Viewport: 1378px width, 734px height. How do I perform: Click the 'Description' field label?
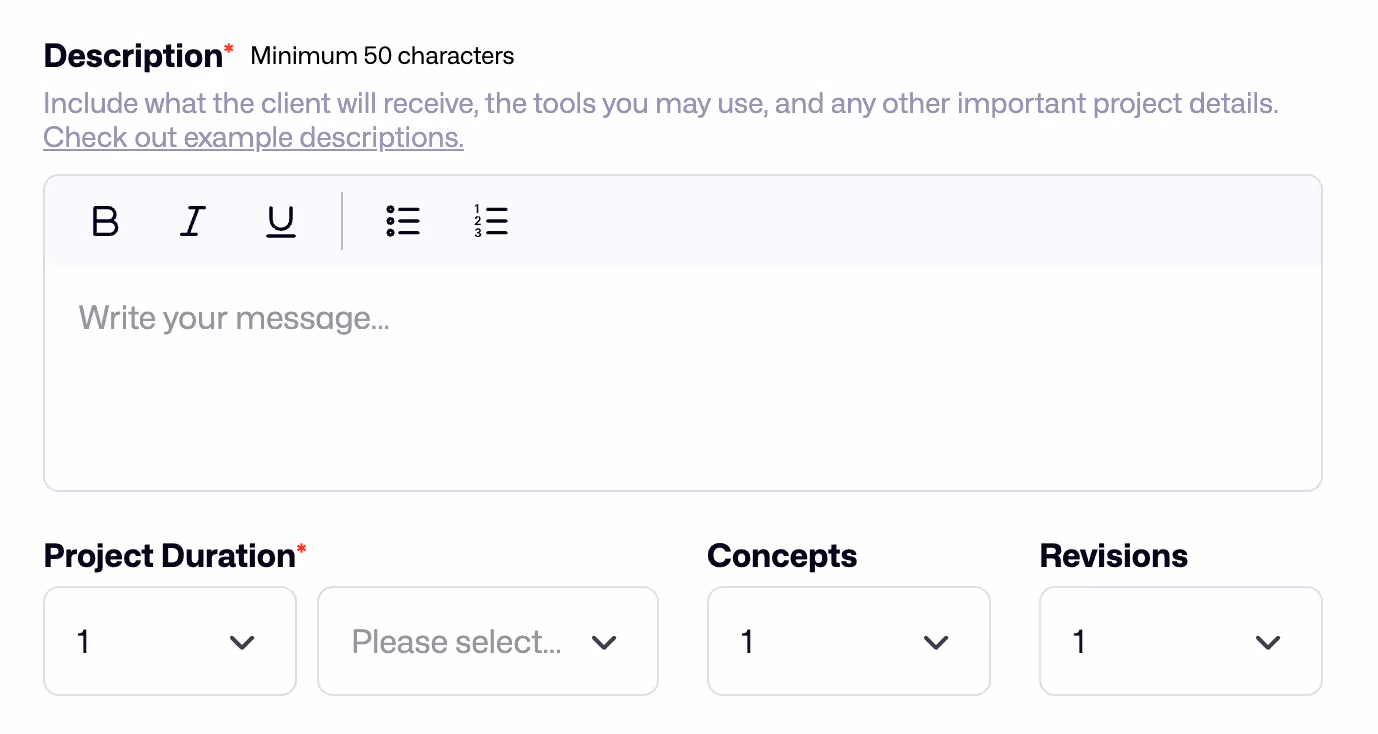pyautogui.click(x=133, y=56)
